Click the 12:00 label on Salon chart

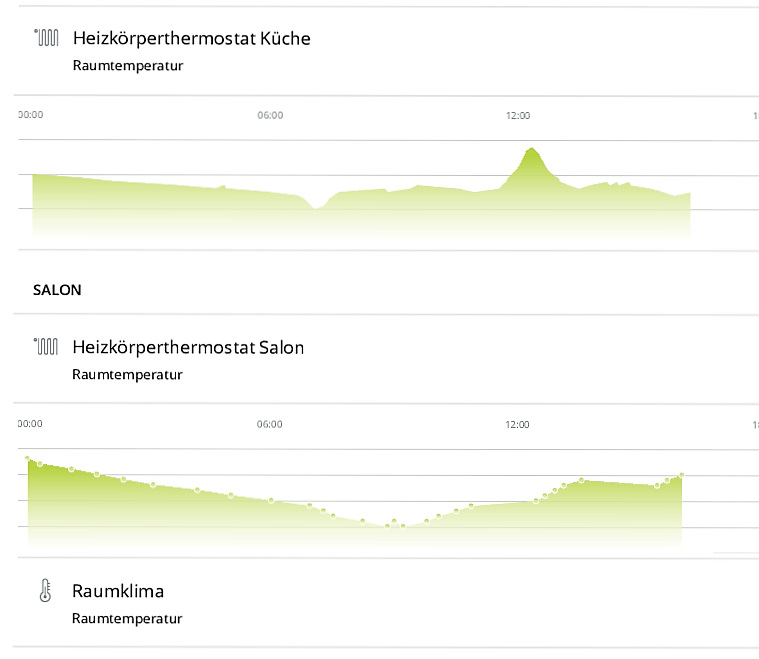[517, 425]
